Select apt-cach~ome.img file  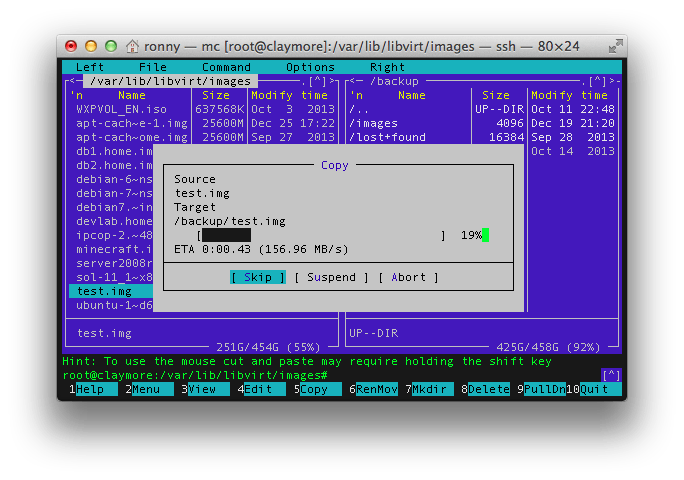[132, 137]
